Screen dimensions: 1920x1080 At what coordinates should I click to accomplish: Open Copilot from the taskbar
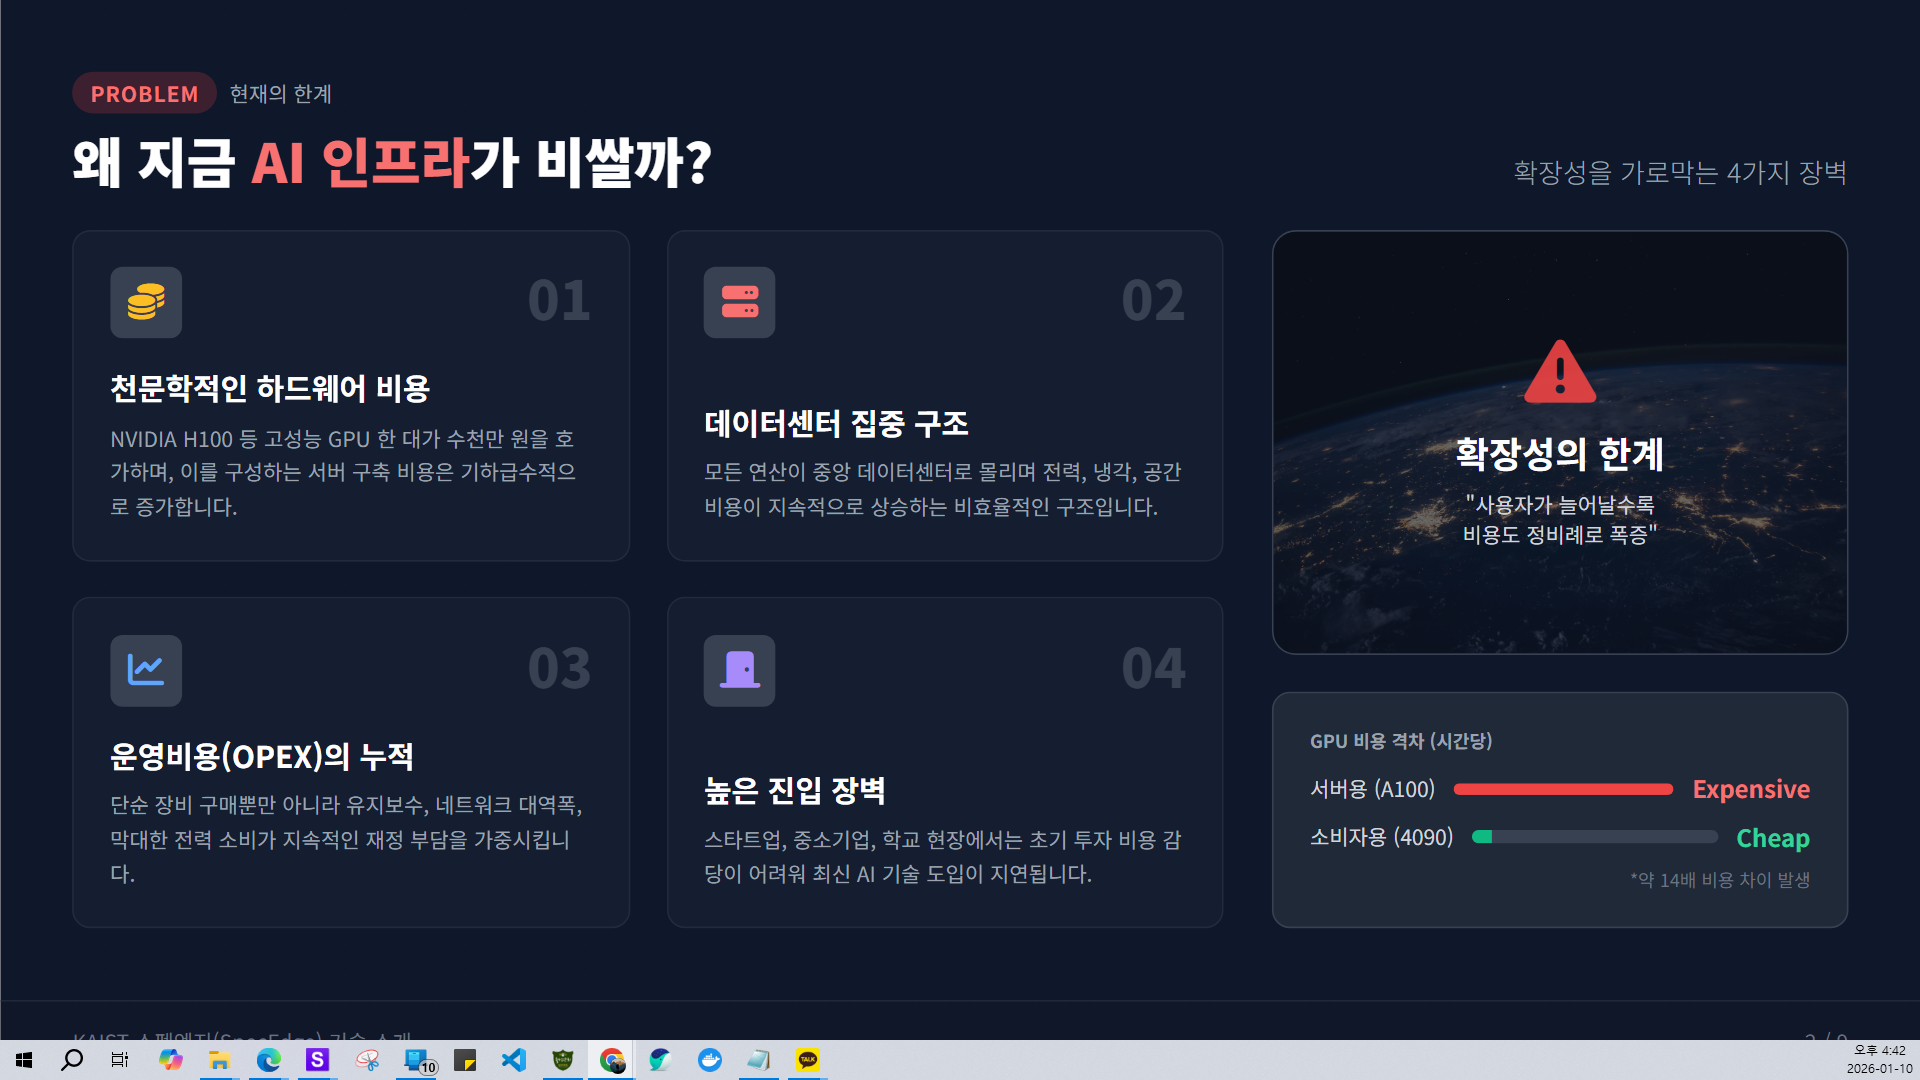pos(171,1060)
